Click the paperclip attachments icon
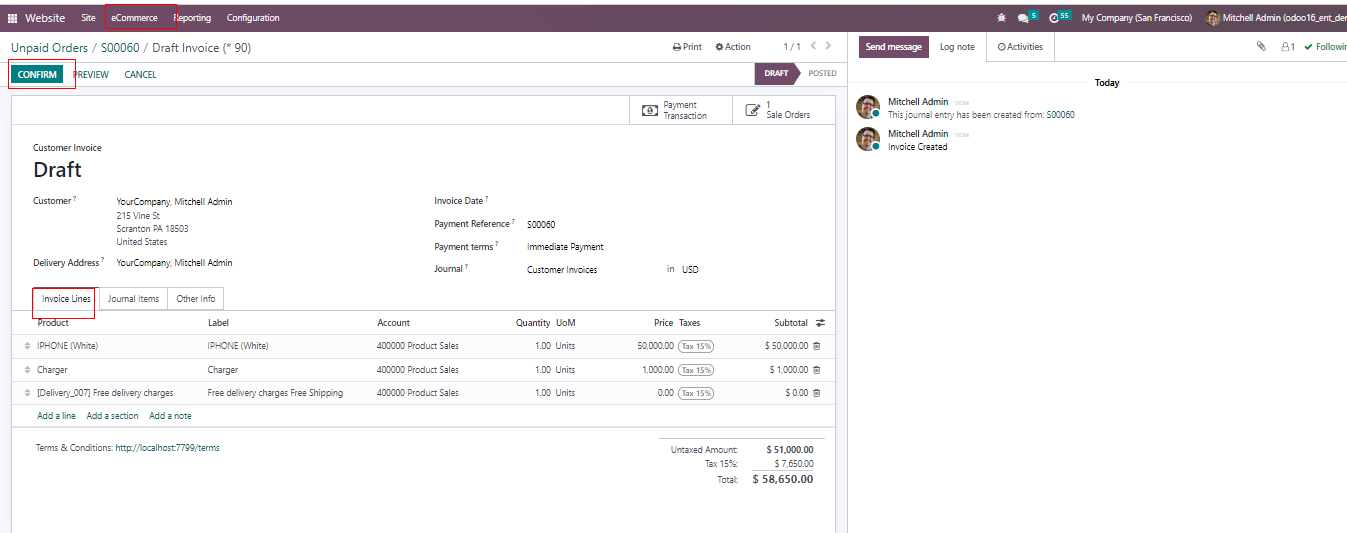This screenshot has height=533, width=1347. (1261, 47)
